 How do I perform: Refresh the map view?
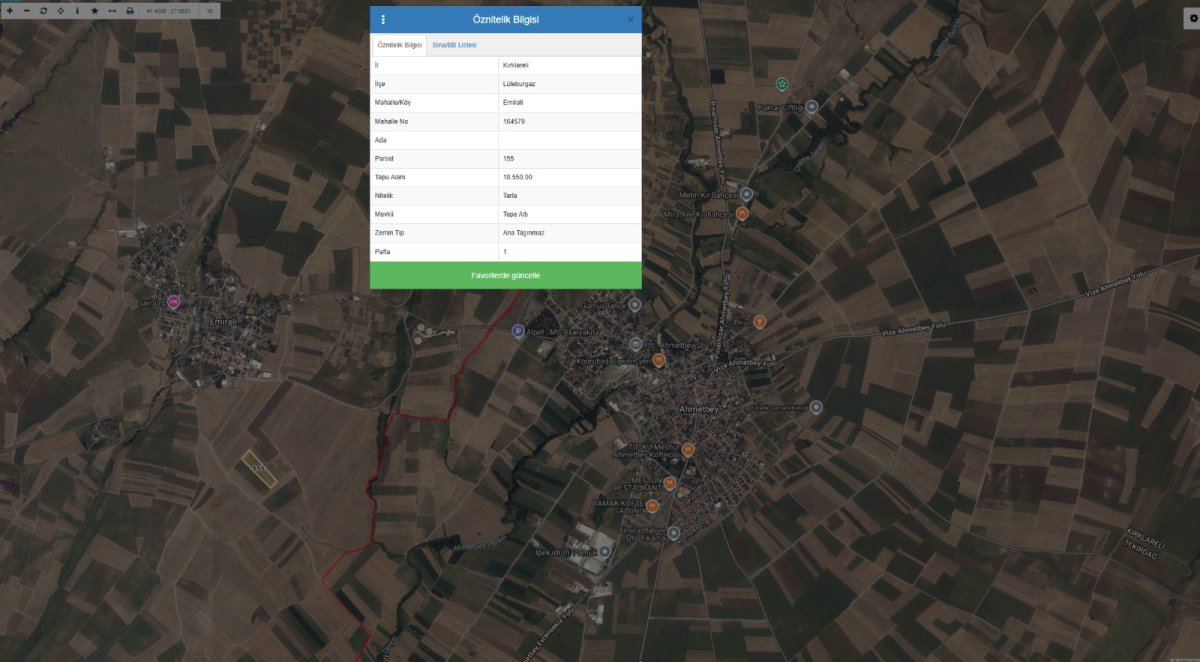pos(43,10)
